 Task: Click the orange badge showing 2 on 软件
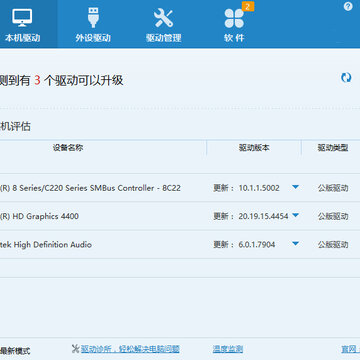point(248,6)
